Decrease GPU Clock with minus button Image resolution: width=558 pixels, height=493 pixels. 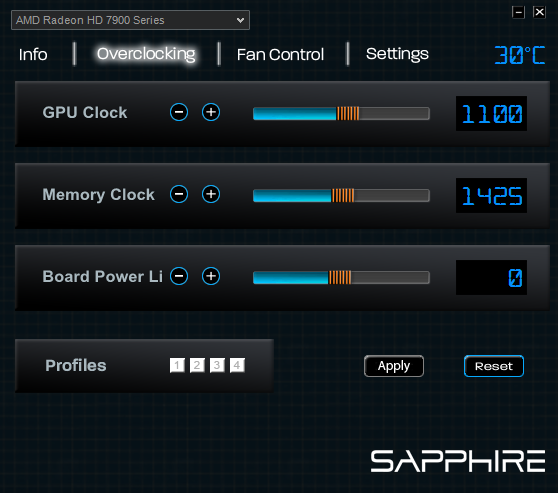(179, 112)
